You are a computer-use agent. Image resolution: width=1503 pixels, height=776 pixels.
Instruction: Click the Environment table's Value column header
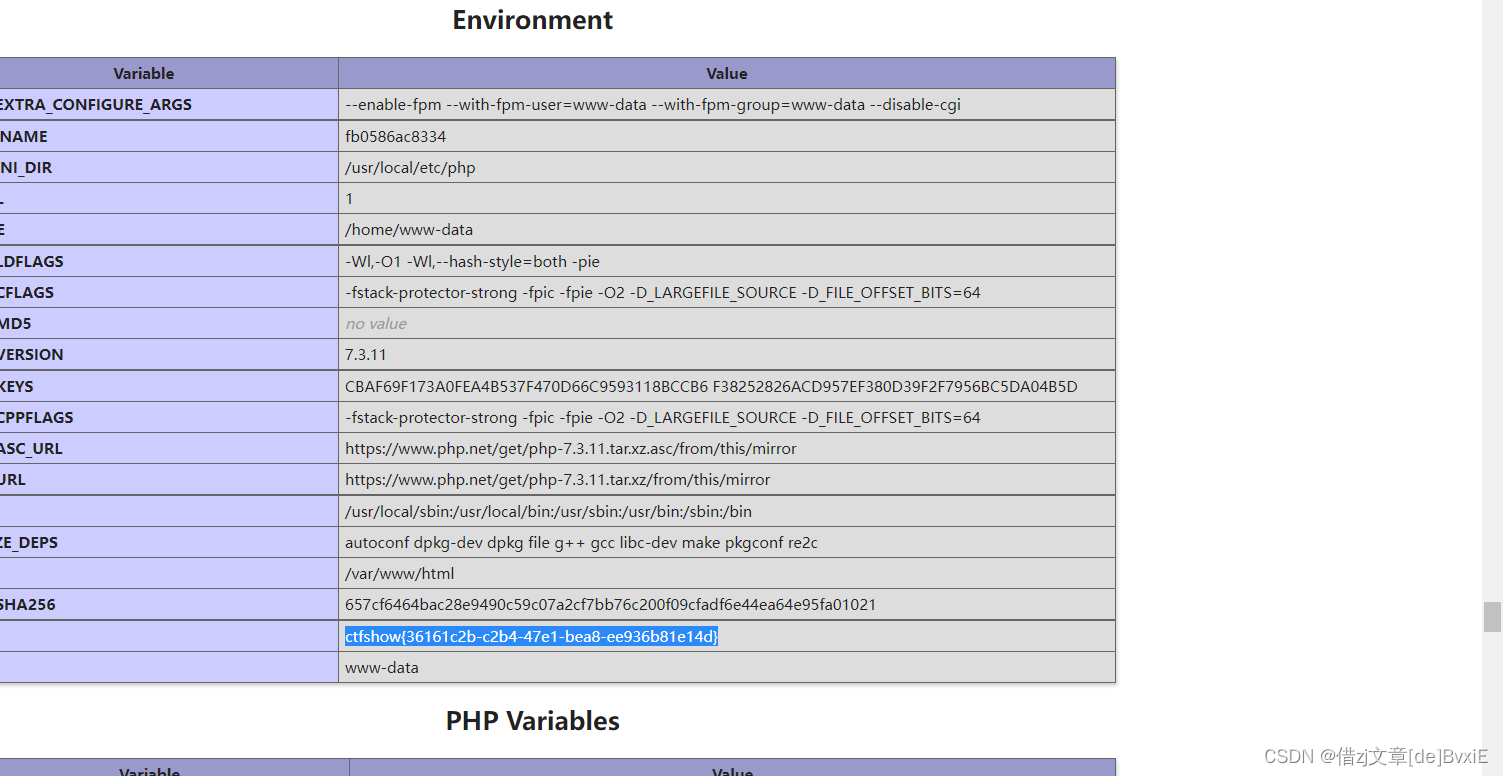(x=727, y=73)
